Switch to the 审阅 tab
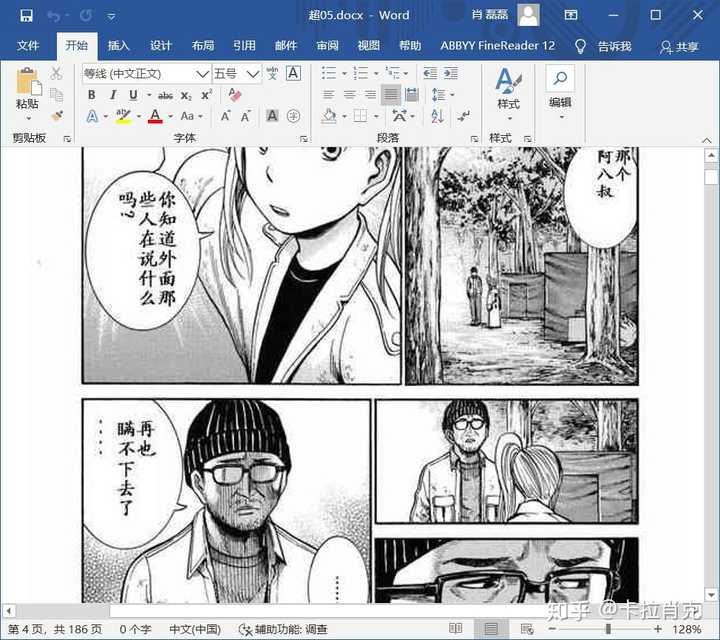 (x=327, y=46)
